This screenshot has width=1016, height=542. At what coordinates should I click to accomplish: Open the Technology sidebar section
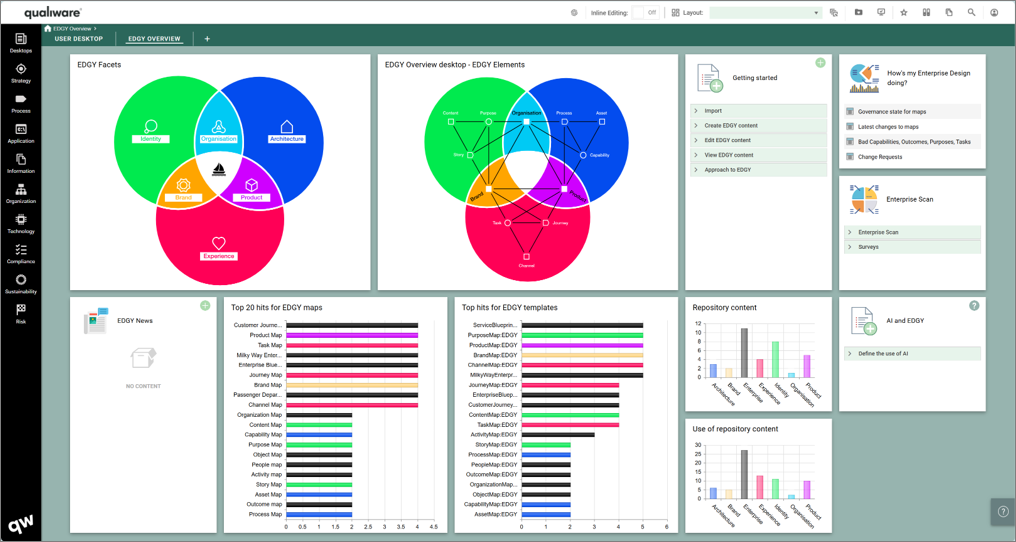click(21, 224)
